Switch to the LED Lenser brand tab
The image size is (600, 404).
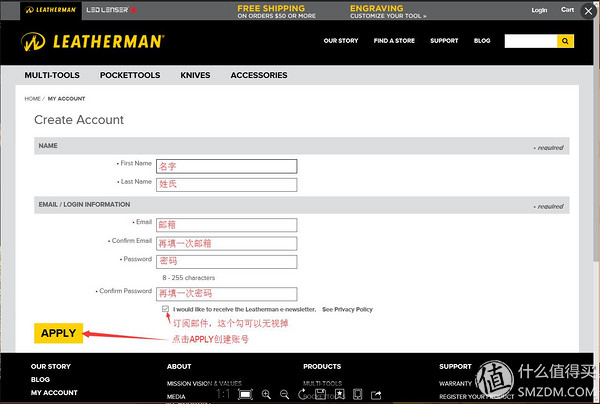point(111,10)
